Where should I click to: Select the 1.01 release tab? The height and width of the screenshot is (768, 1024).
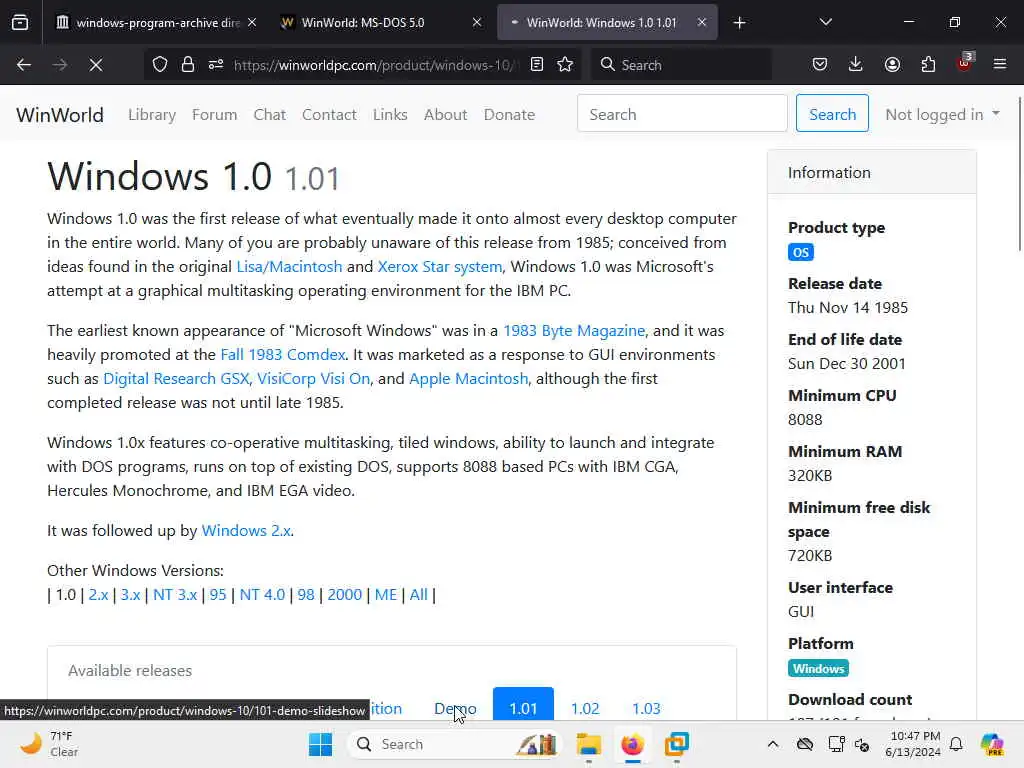click(x=523, y=708)
